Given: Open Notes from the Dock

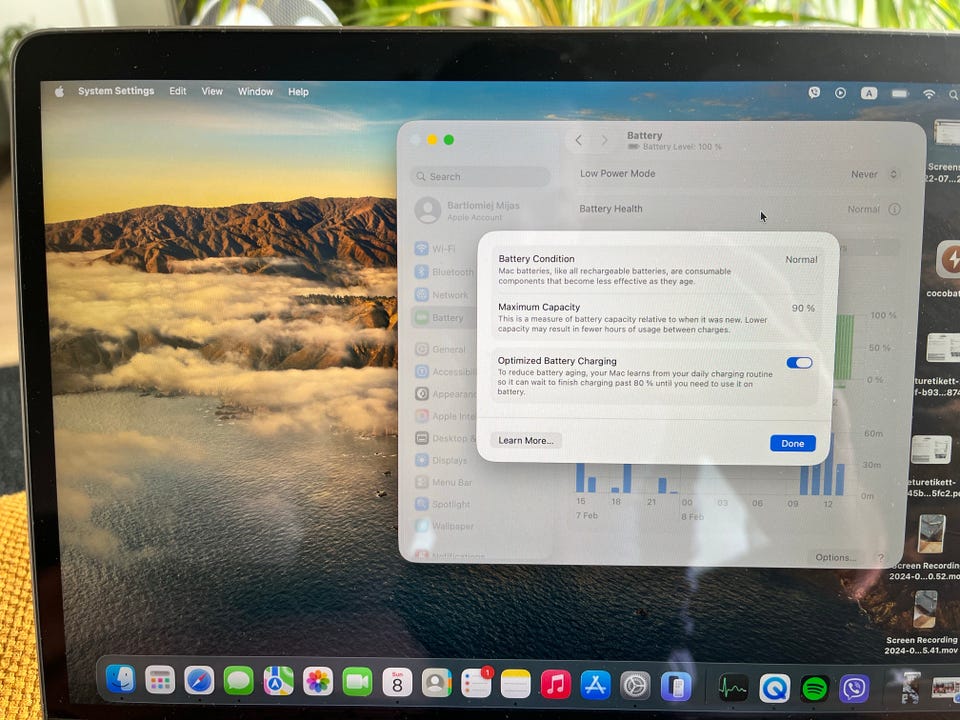Looking at the screenshot, I should point(516,684).
